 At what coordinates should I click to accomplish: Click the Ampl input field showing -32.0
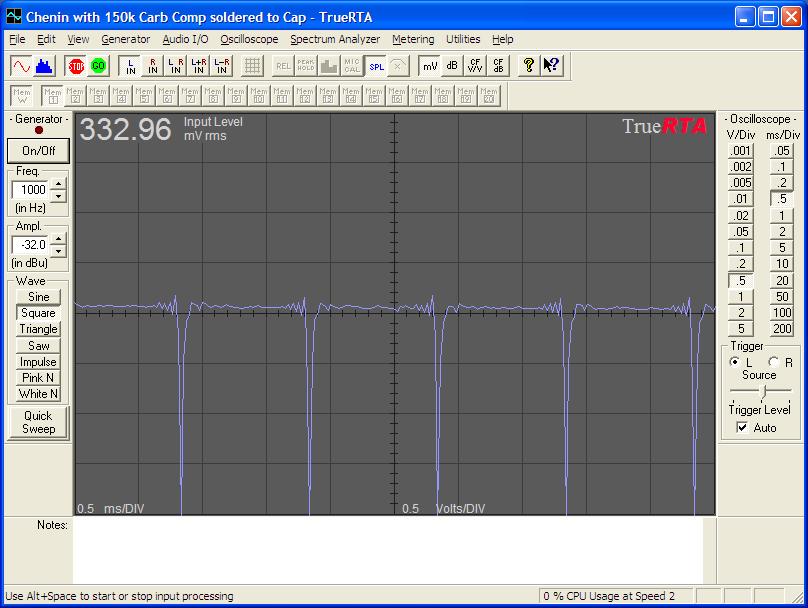click(x=31, y=245)
